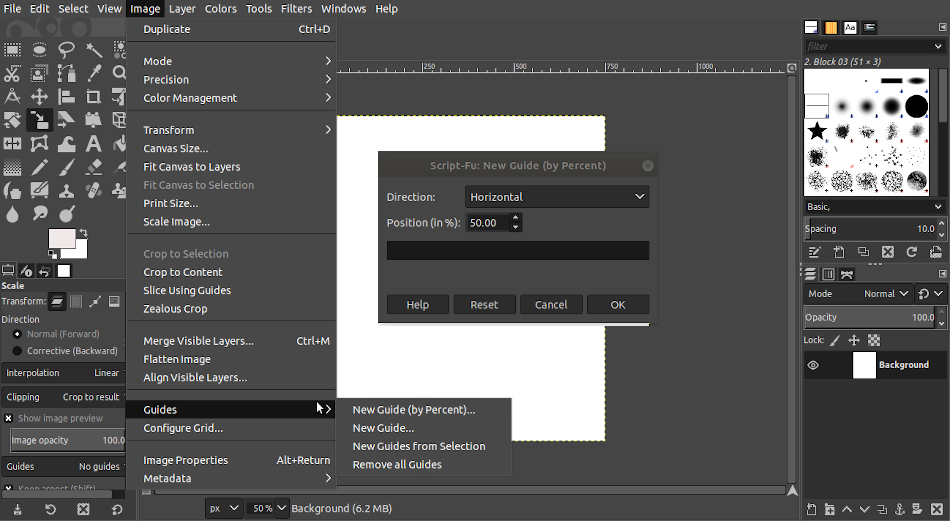Viewport: 950px width, 521px height.
Task: Select the Move tool
Action: 39,97
